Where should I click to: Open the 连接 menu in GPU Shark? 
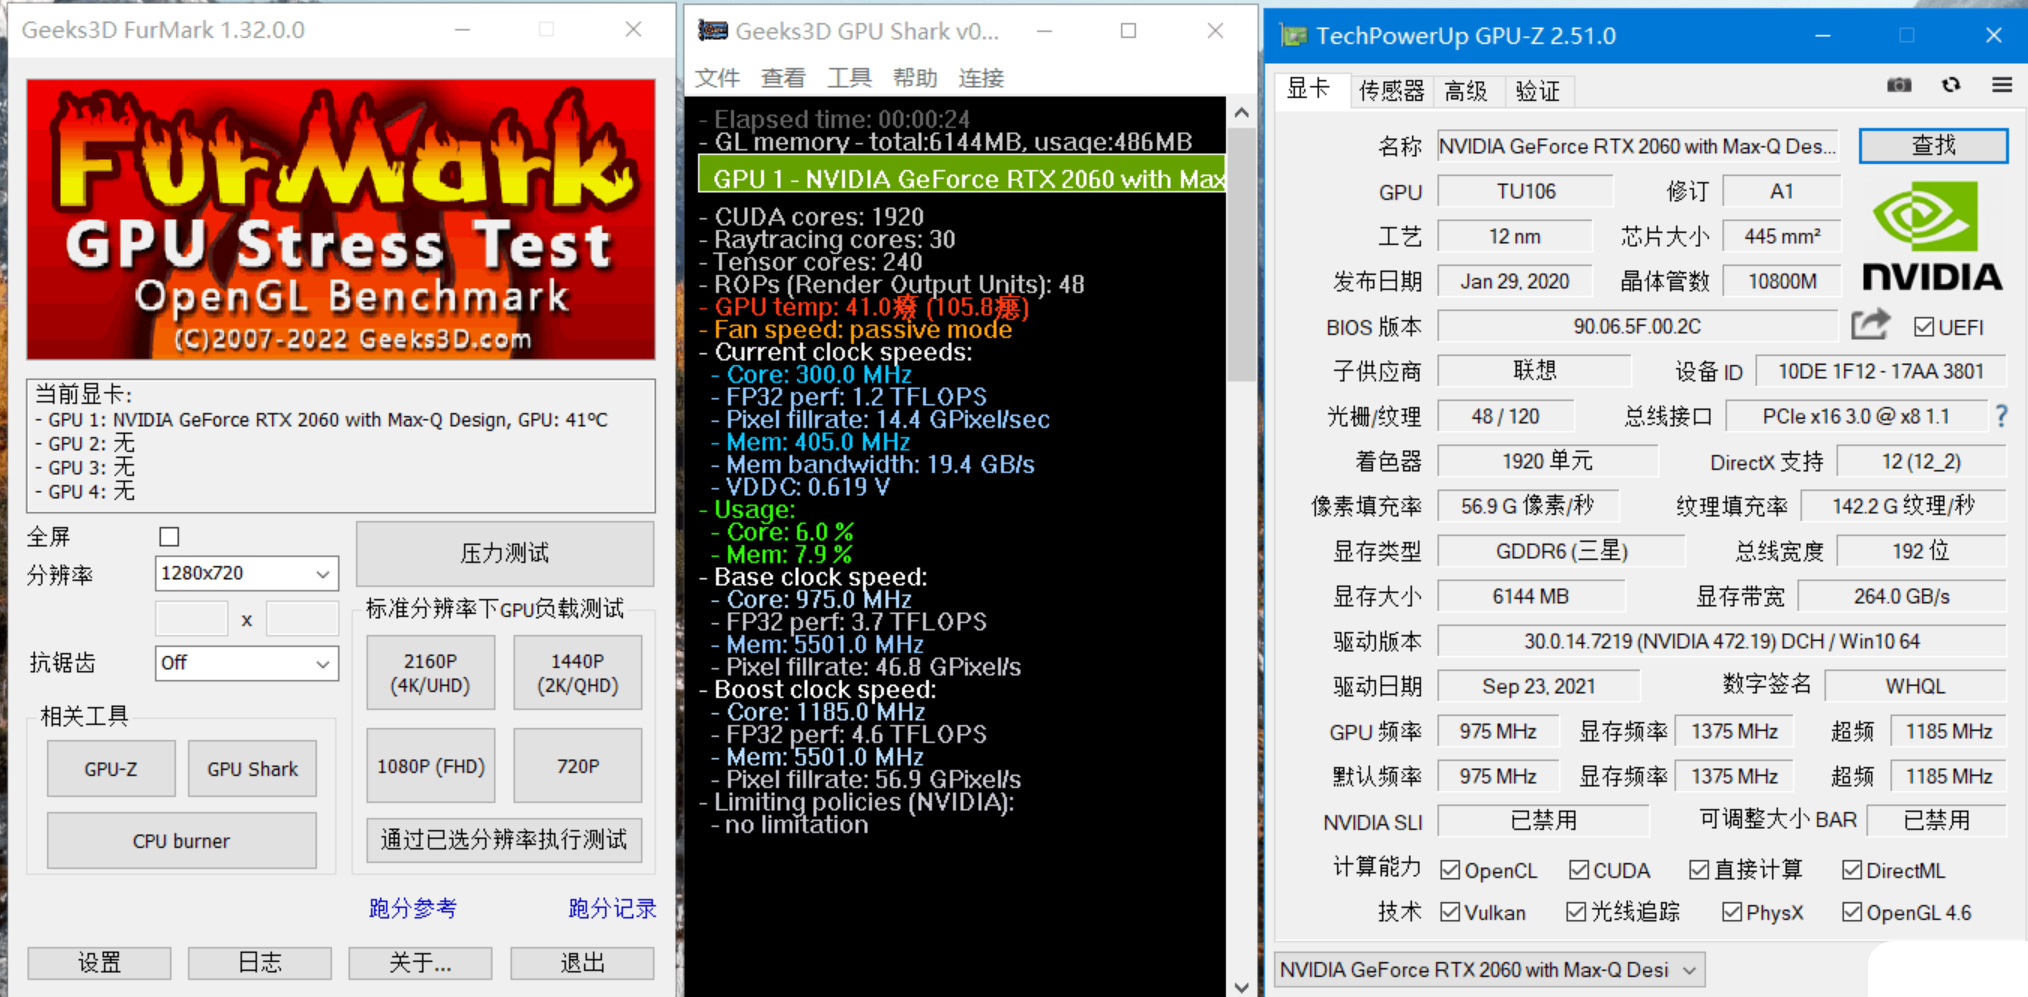pyautogui.click(x=981, y=78)
